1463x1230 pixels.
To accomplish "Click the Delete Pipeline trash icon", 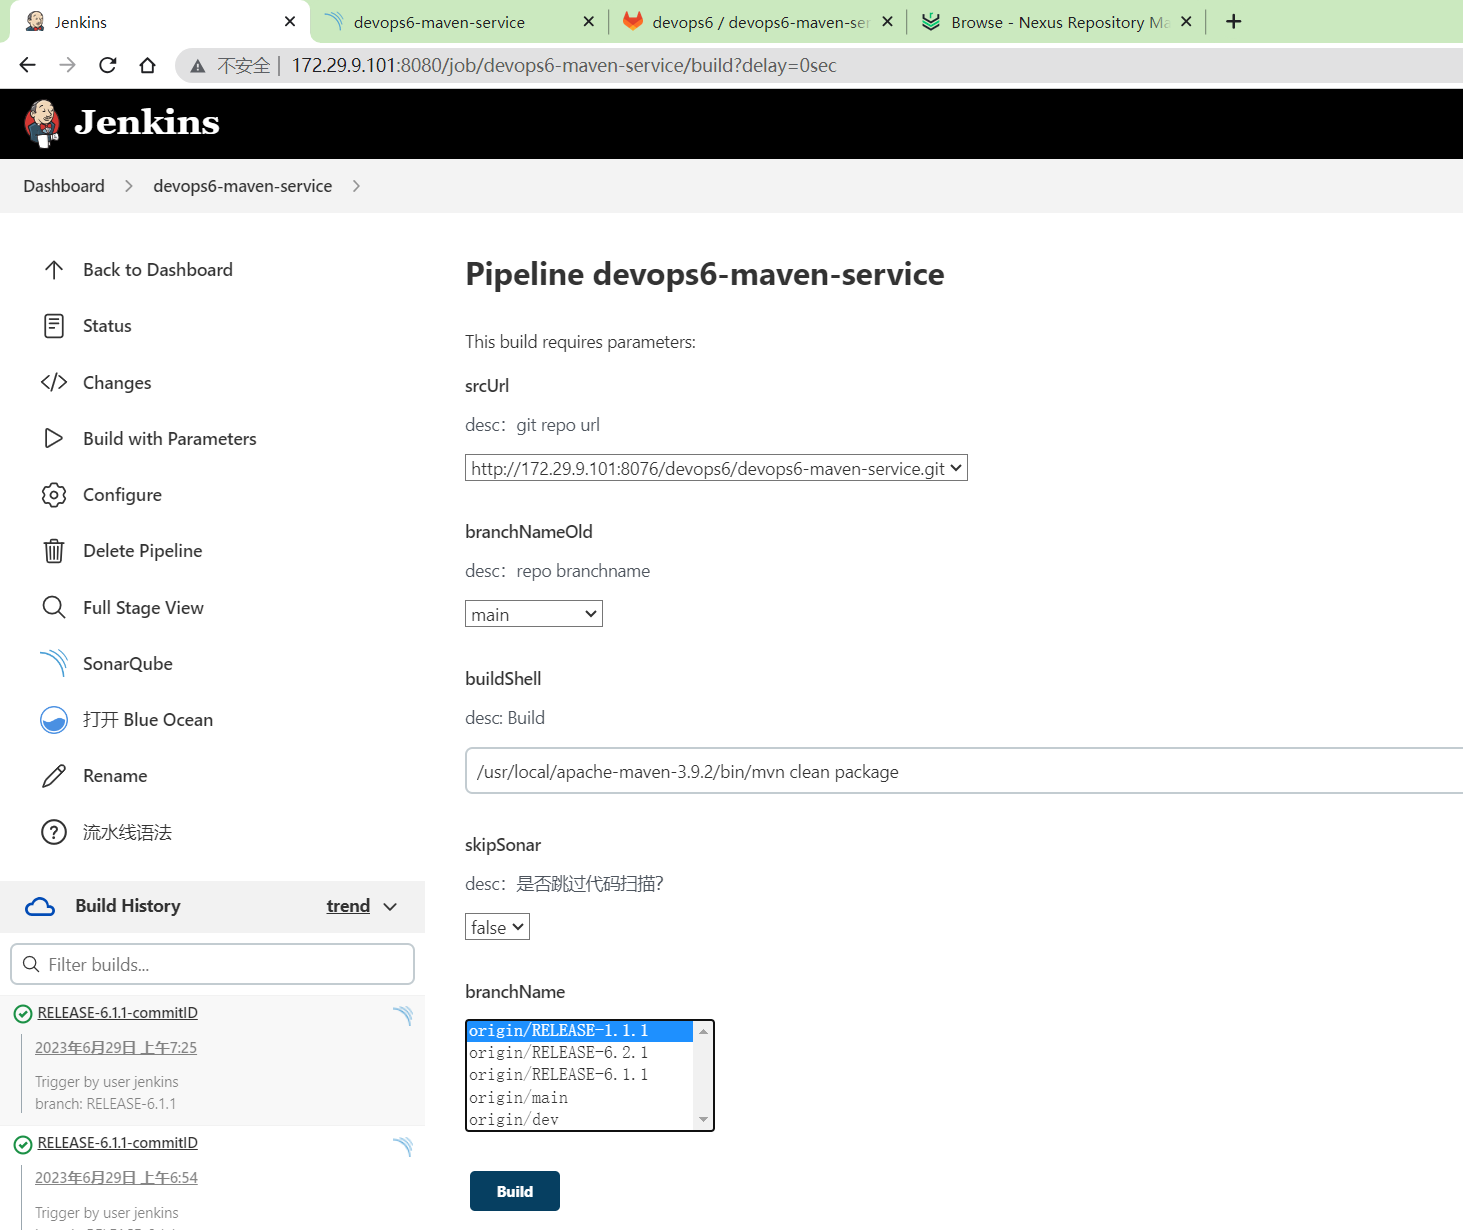I will pos(54,551).
